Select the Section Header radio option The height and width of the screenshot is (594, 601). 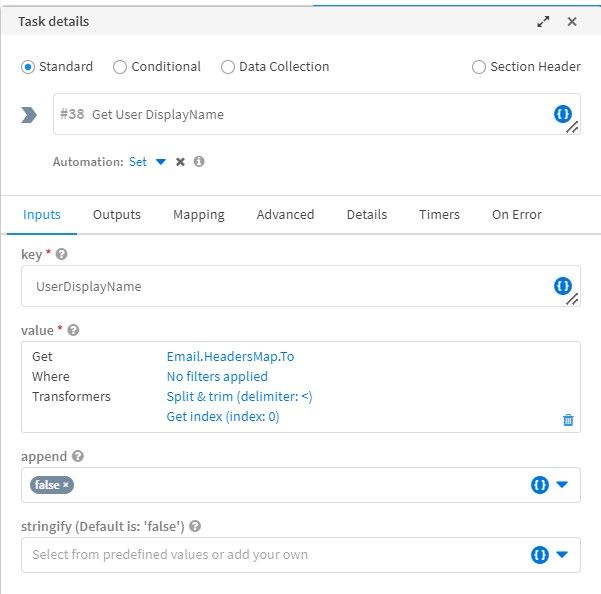479,67
